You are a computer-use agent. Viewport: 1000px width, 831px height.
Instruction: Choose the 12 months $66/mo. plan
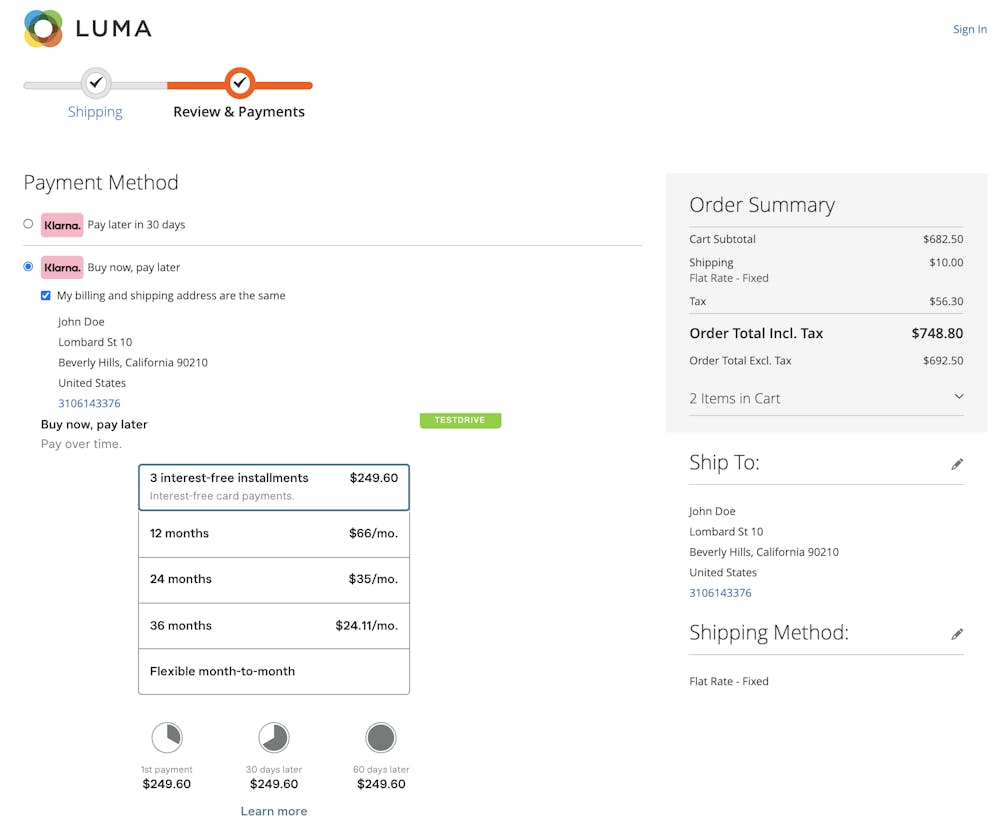point(274,534)
